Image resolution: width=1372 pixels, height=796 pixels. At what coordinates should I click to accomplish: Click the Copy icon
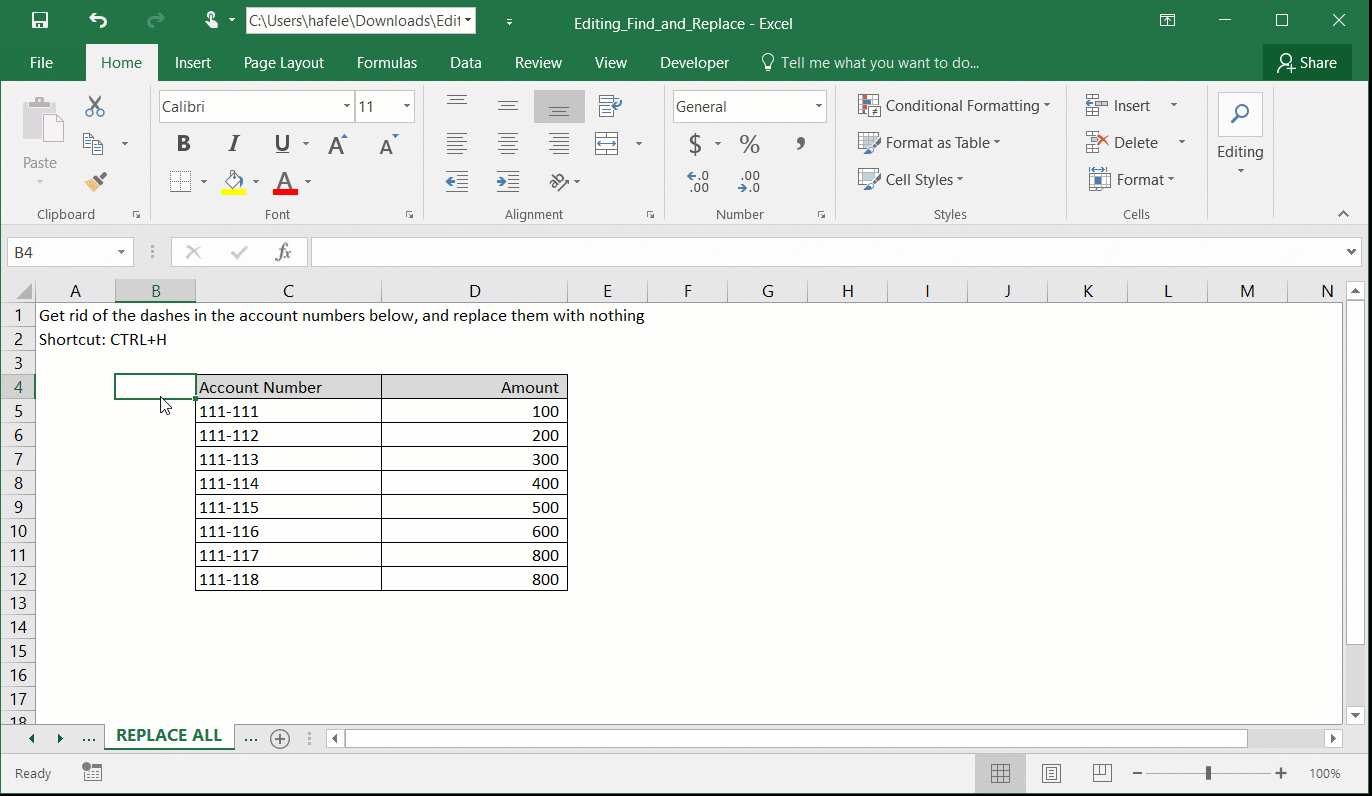pyautogui.click(x=93, y=144)
